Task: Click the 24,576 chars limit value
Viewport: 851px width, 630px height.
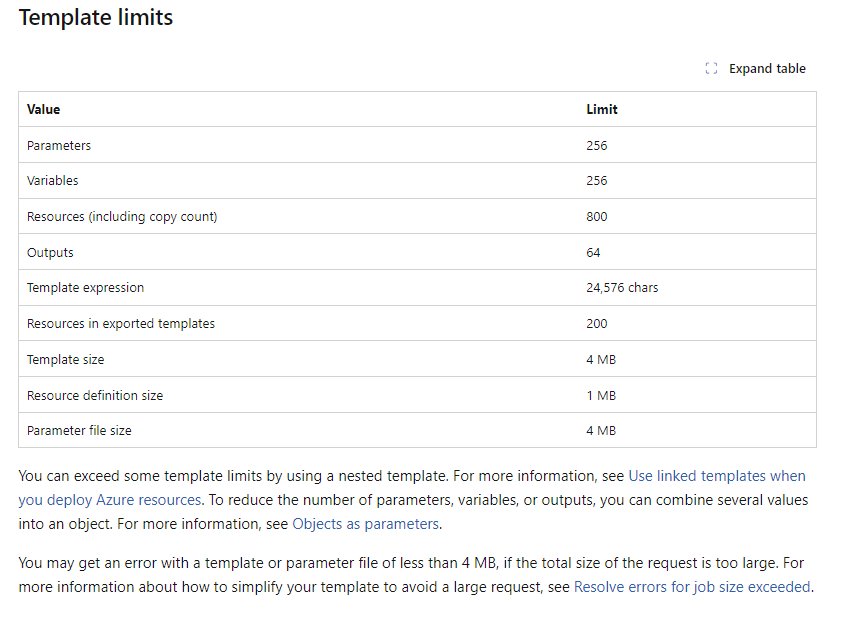Action: tap(622, 288)
